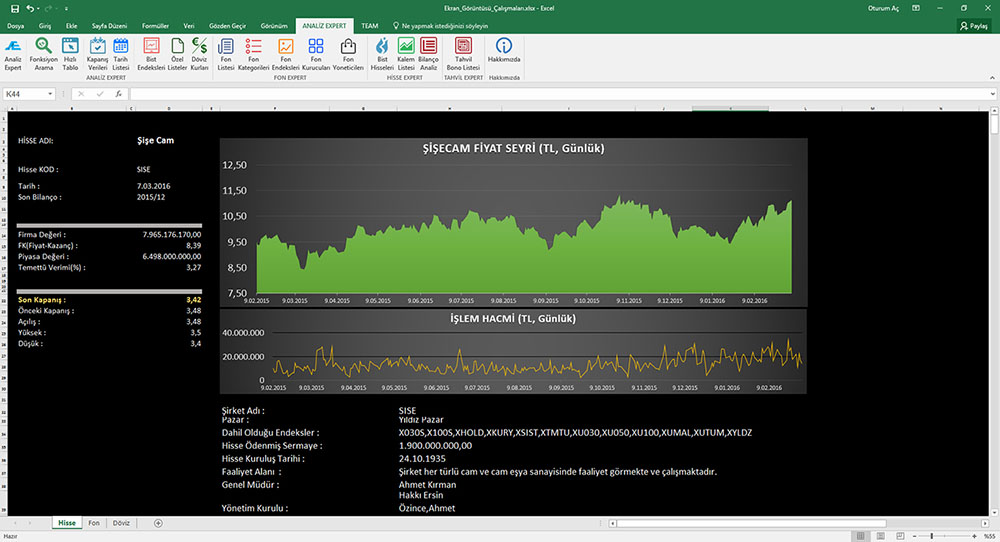This screenshot has width=1000, height=542.
Task: Click the Insert Function fx icon
Action: 119,94
